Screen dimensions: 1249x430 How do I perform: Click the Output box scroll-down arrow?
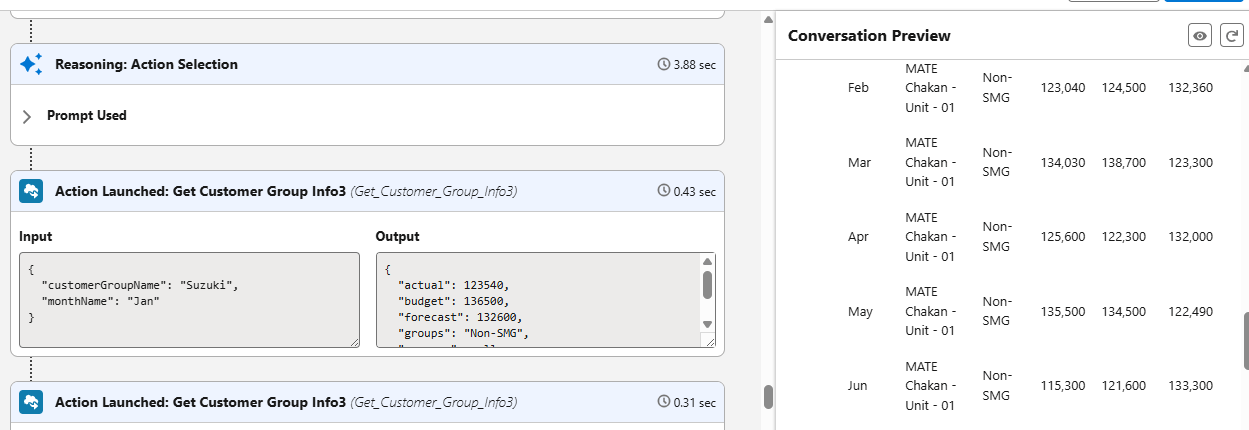click(707, 324)
